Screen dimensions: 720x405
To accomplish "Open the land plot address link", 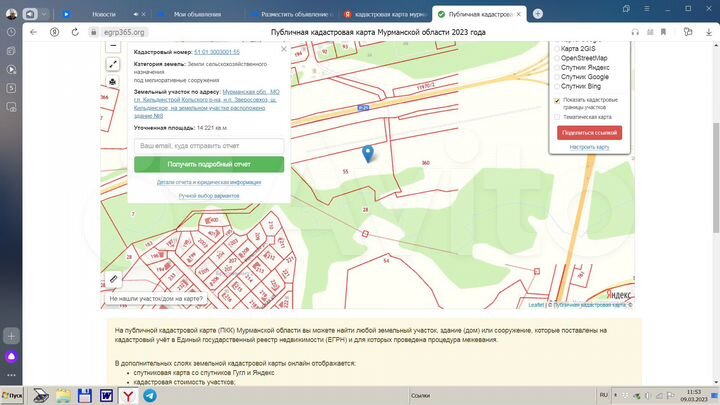I will (207, 104).
